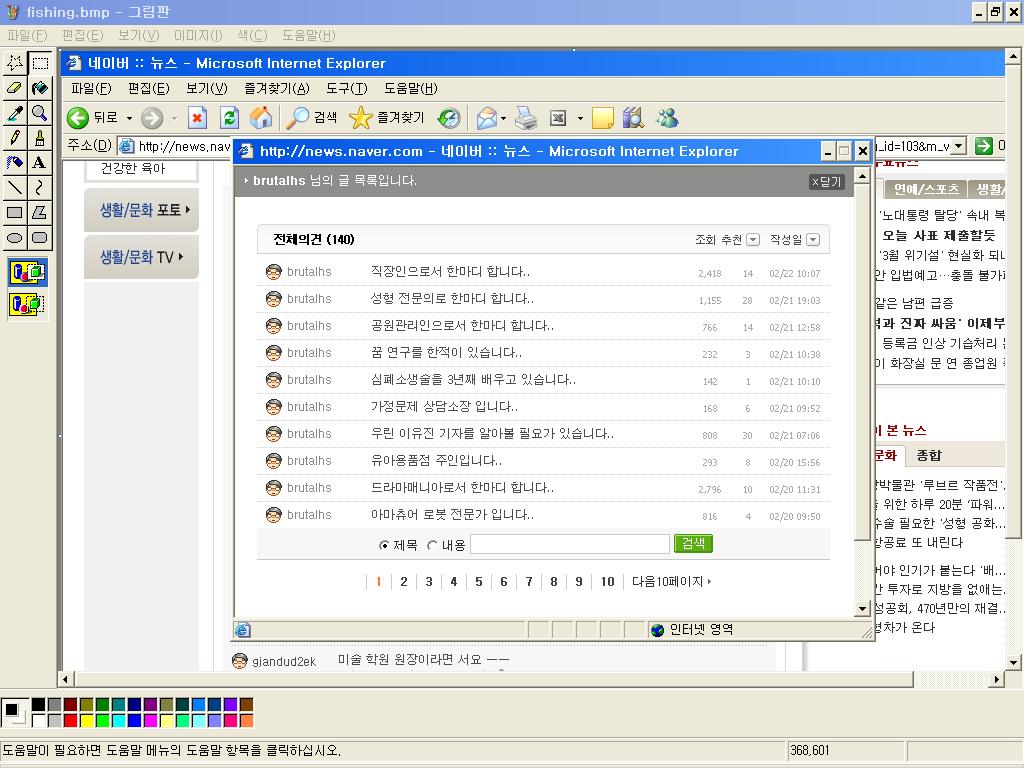Image resolution: width=1024 pixels, height=768 pixels.
Task: Select the Polygon shape tool
Action: click(x=40, y=212)
